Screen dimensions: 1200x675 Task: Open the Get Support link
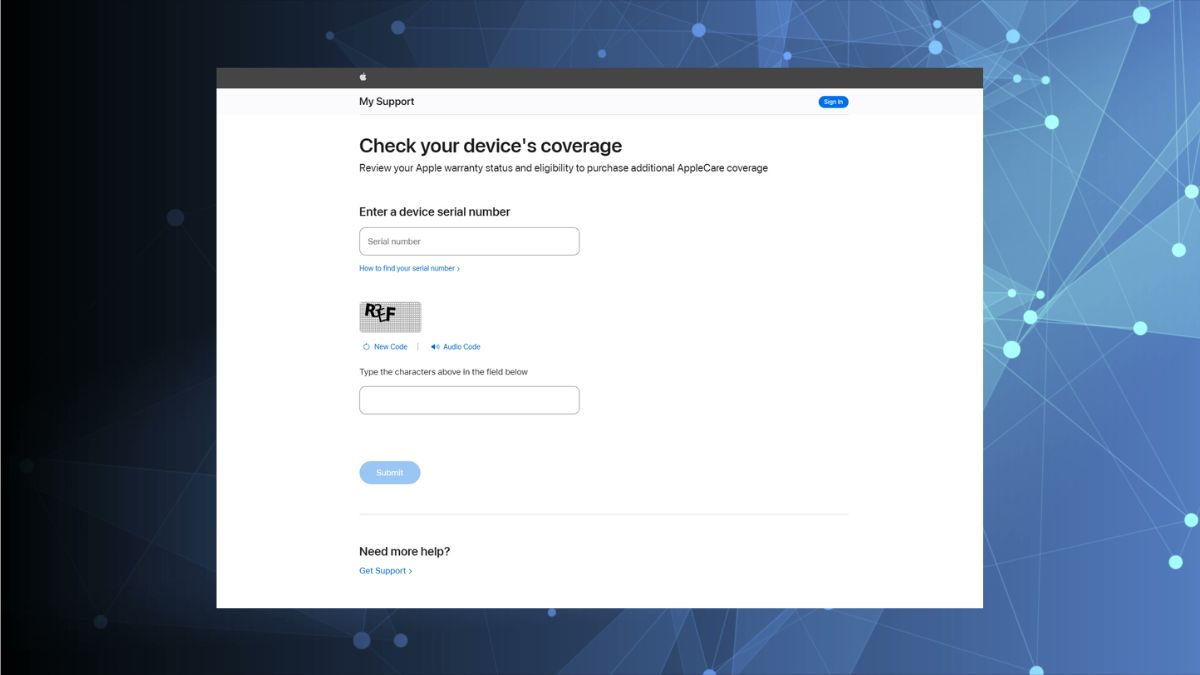click(x=386, y=571)
